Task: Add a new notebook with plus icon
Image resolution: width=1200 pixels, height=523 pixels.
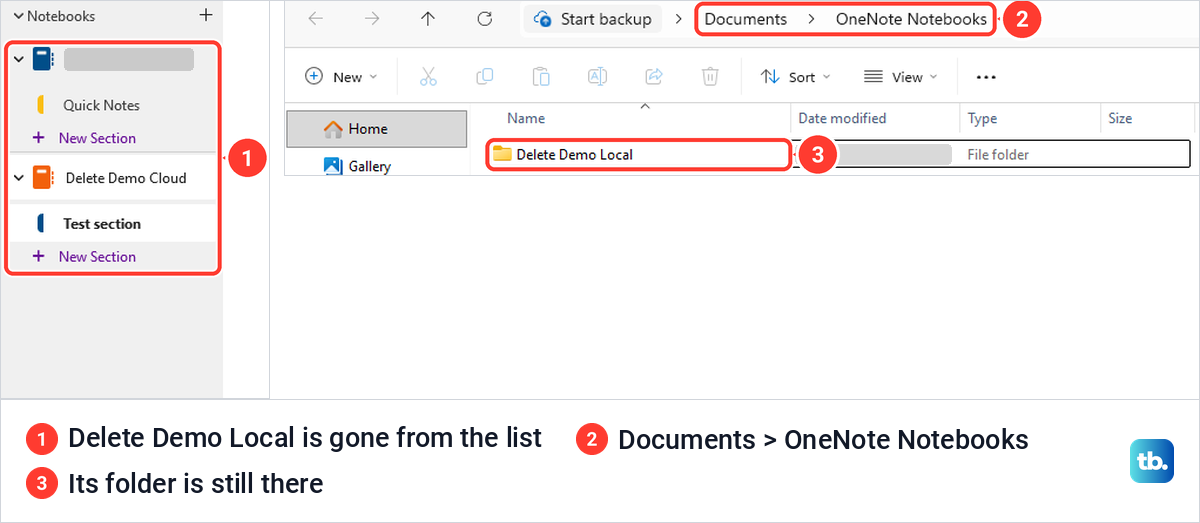Action: point(206,15)
